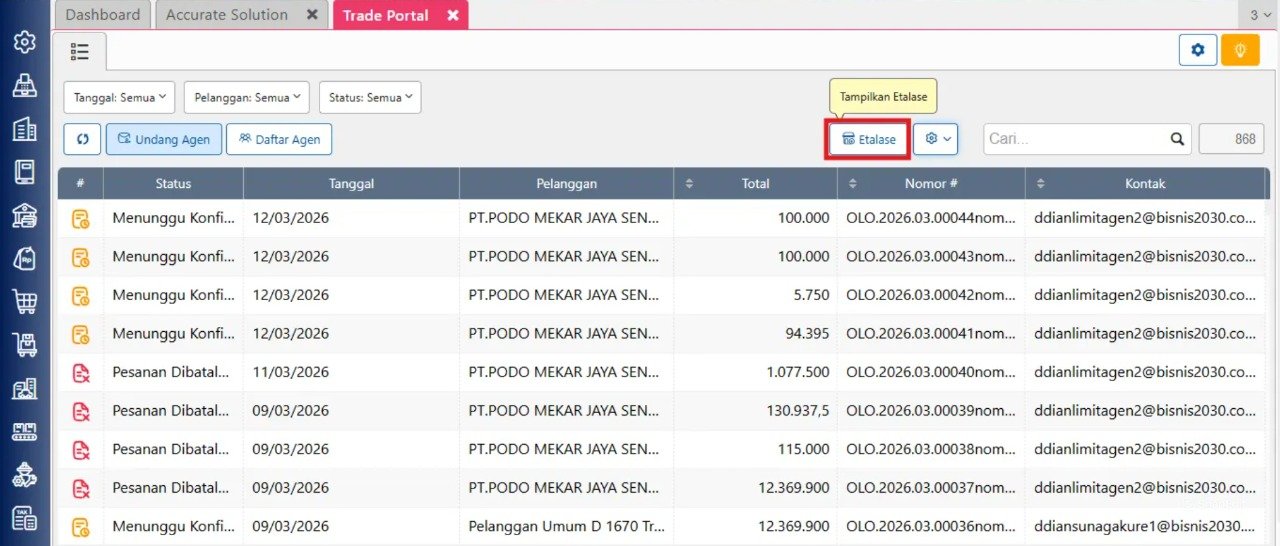Click status icon of order OLO.2026.03.00042
Viewport: 1280px width, 546px height.
click(81, 295)
